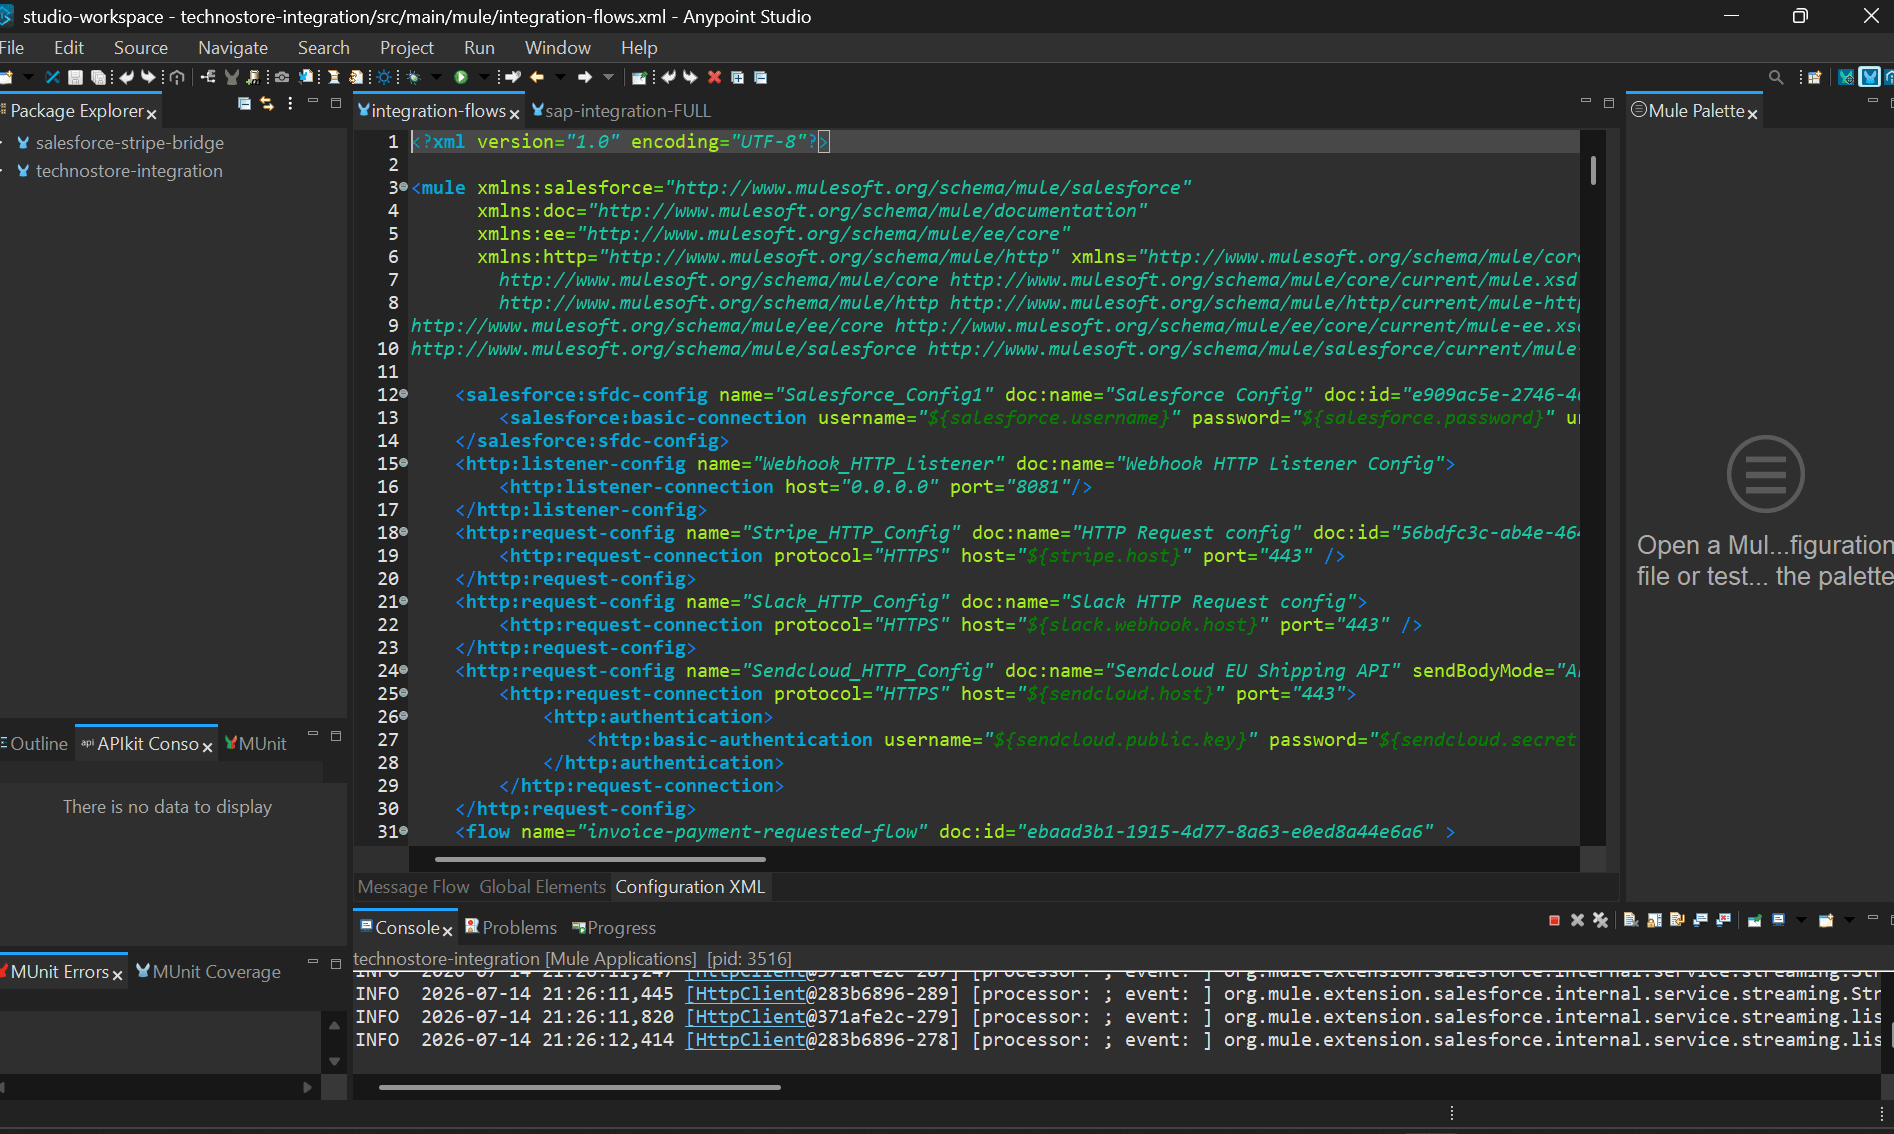Click the blue gear settings toolbar icon

coord(384,77)
